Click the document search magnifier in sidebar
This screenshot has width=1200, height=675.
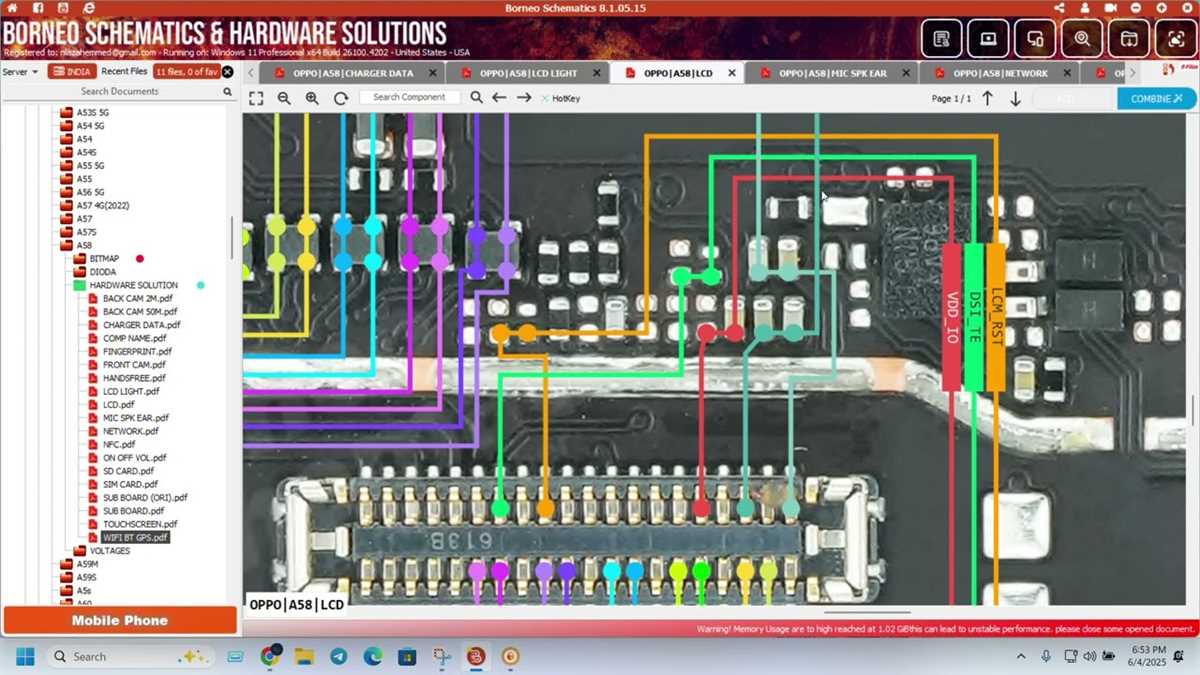coord(227,91)
